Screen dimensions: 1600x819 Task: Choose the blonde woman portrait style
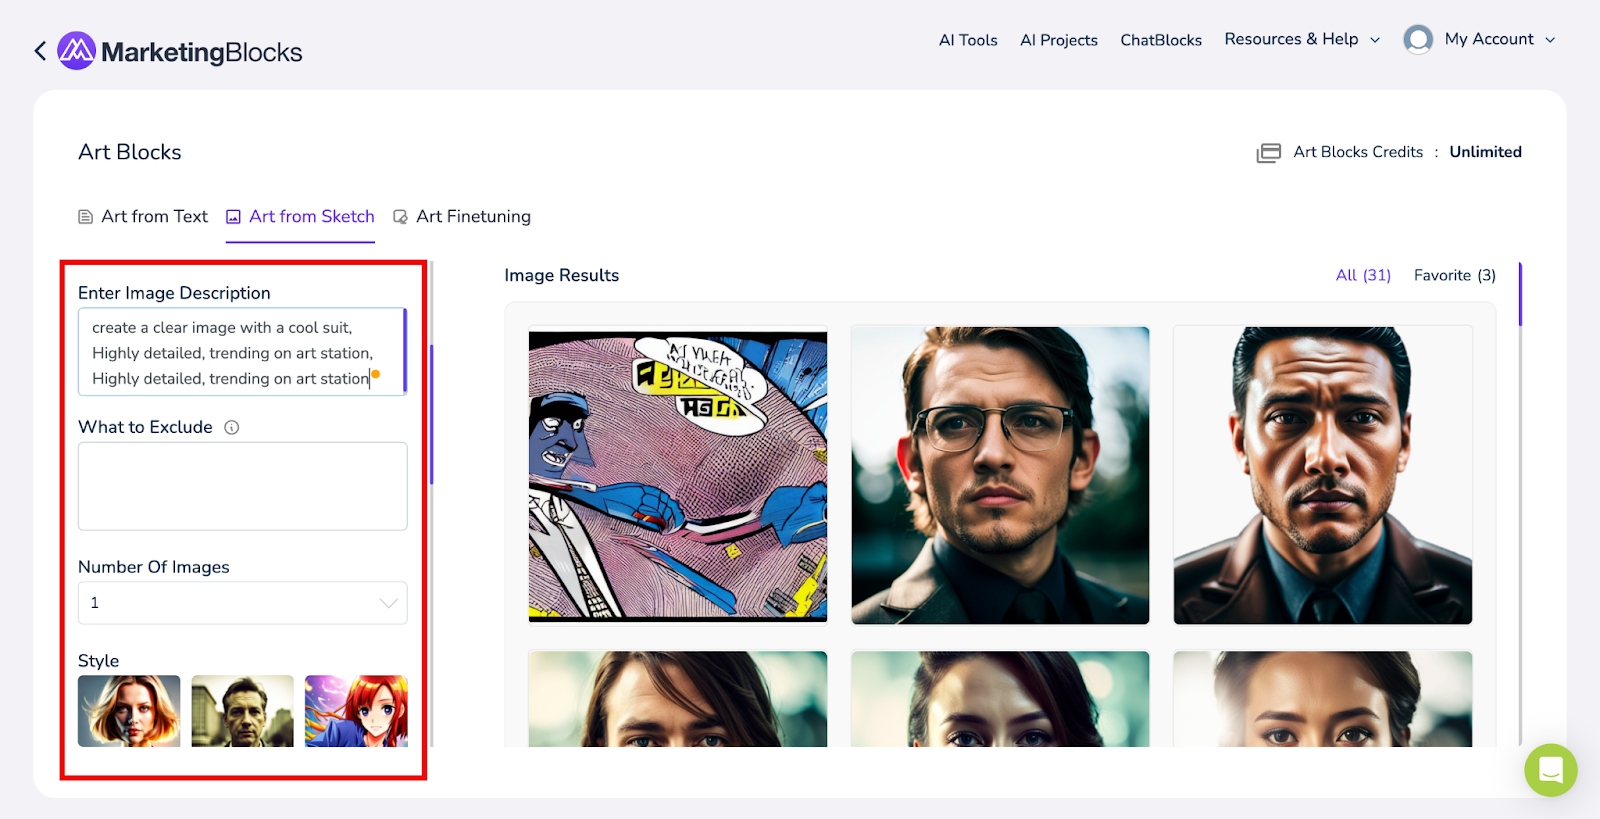(x=129, y=711)
